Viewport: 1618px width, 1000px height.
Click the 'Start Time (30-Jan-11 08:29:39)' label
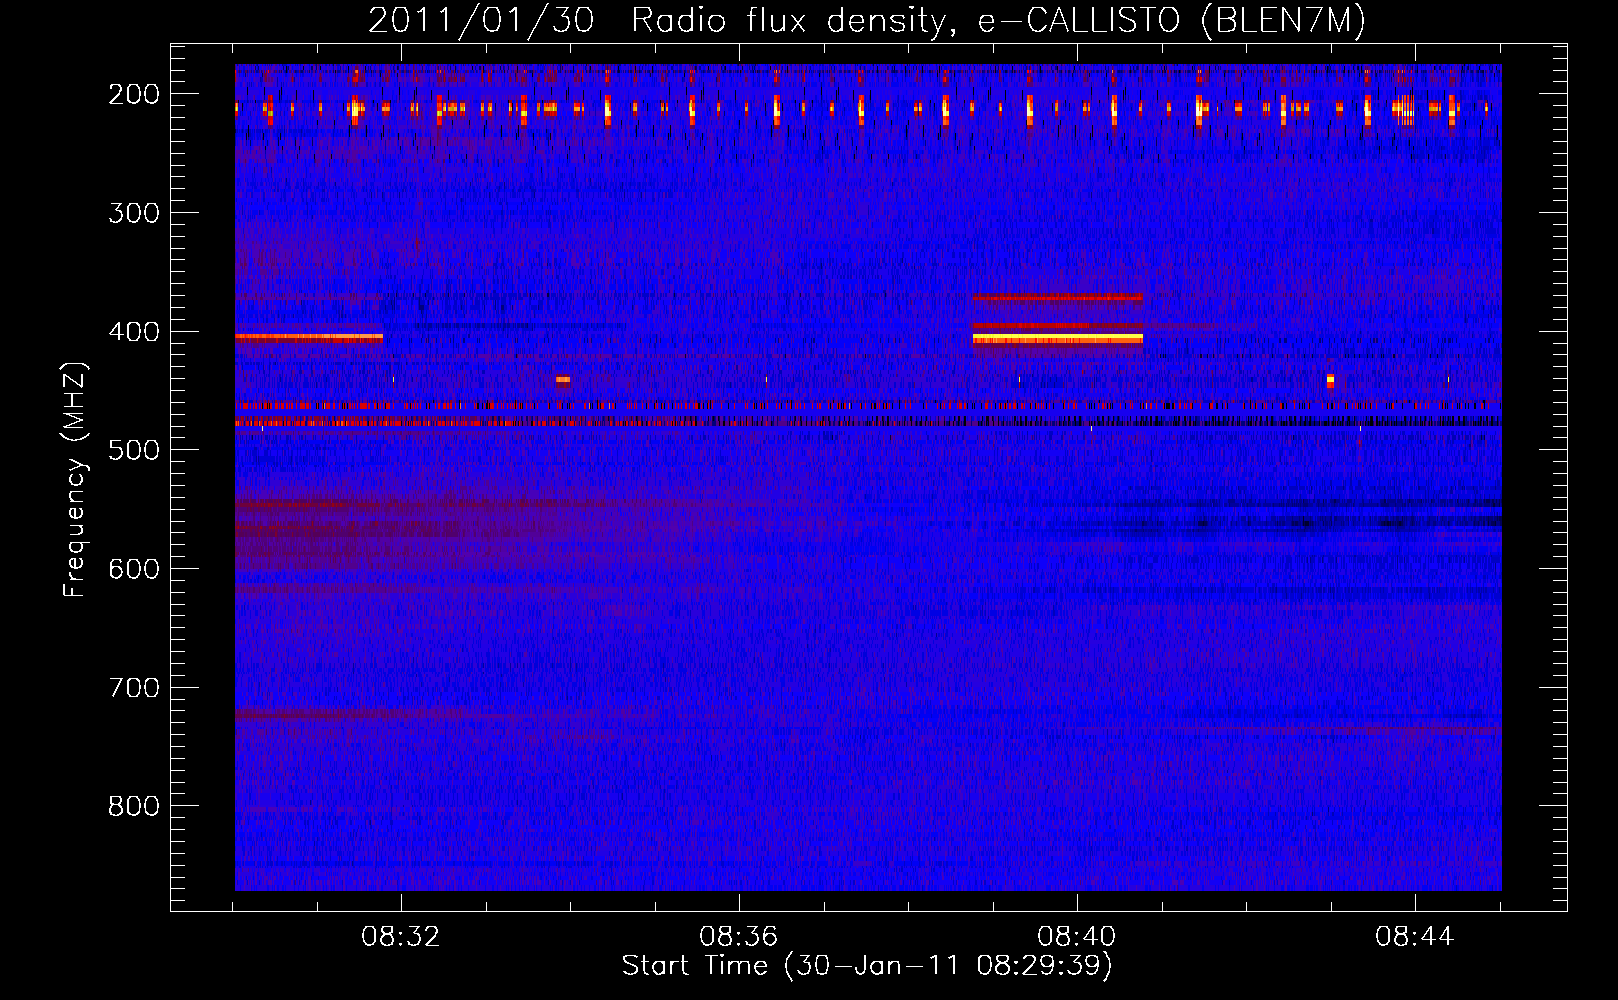(x=867, y=966)
